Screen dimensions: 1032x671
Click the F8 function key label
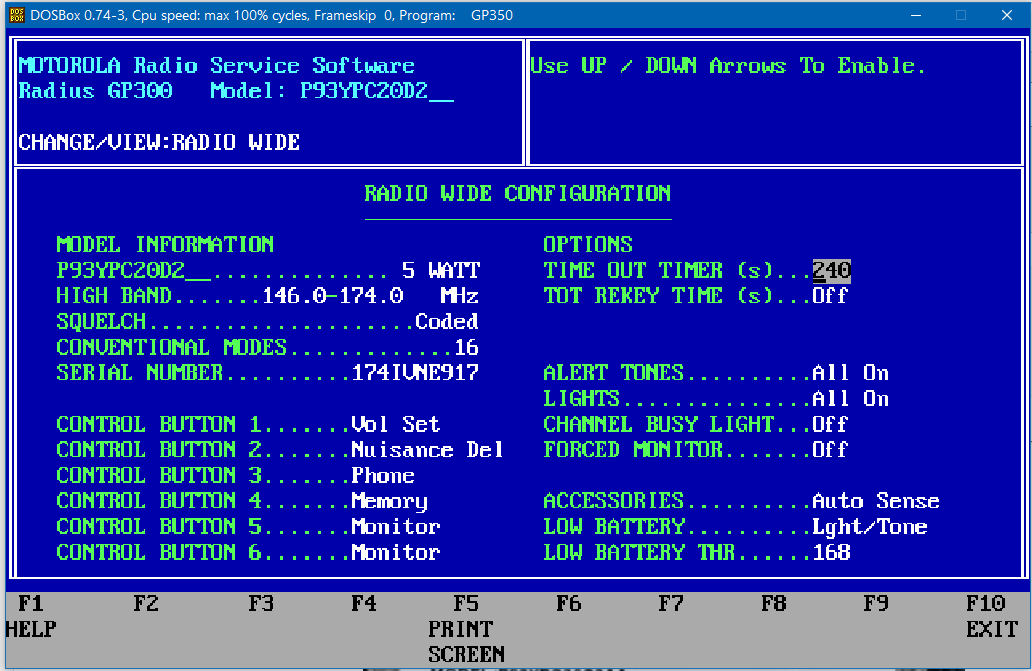(x=774, y=604)
